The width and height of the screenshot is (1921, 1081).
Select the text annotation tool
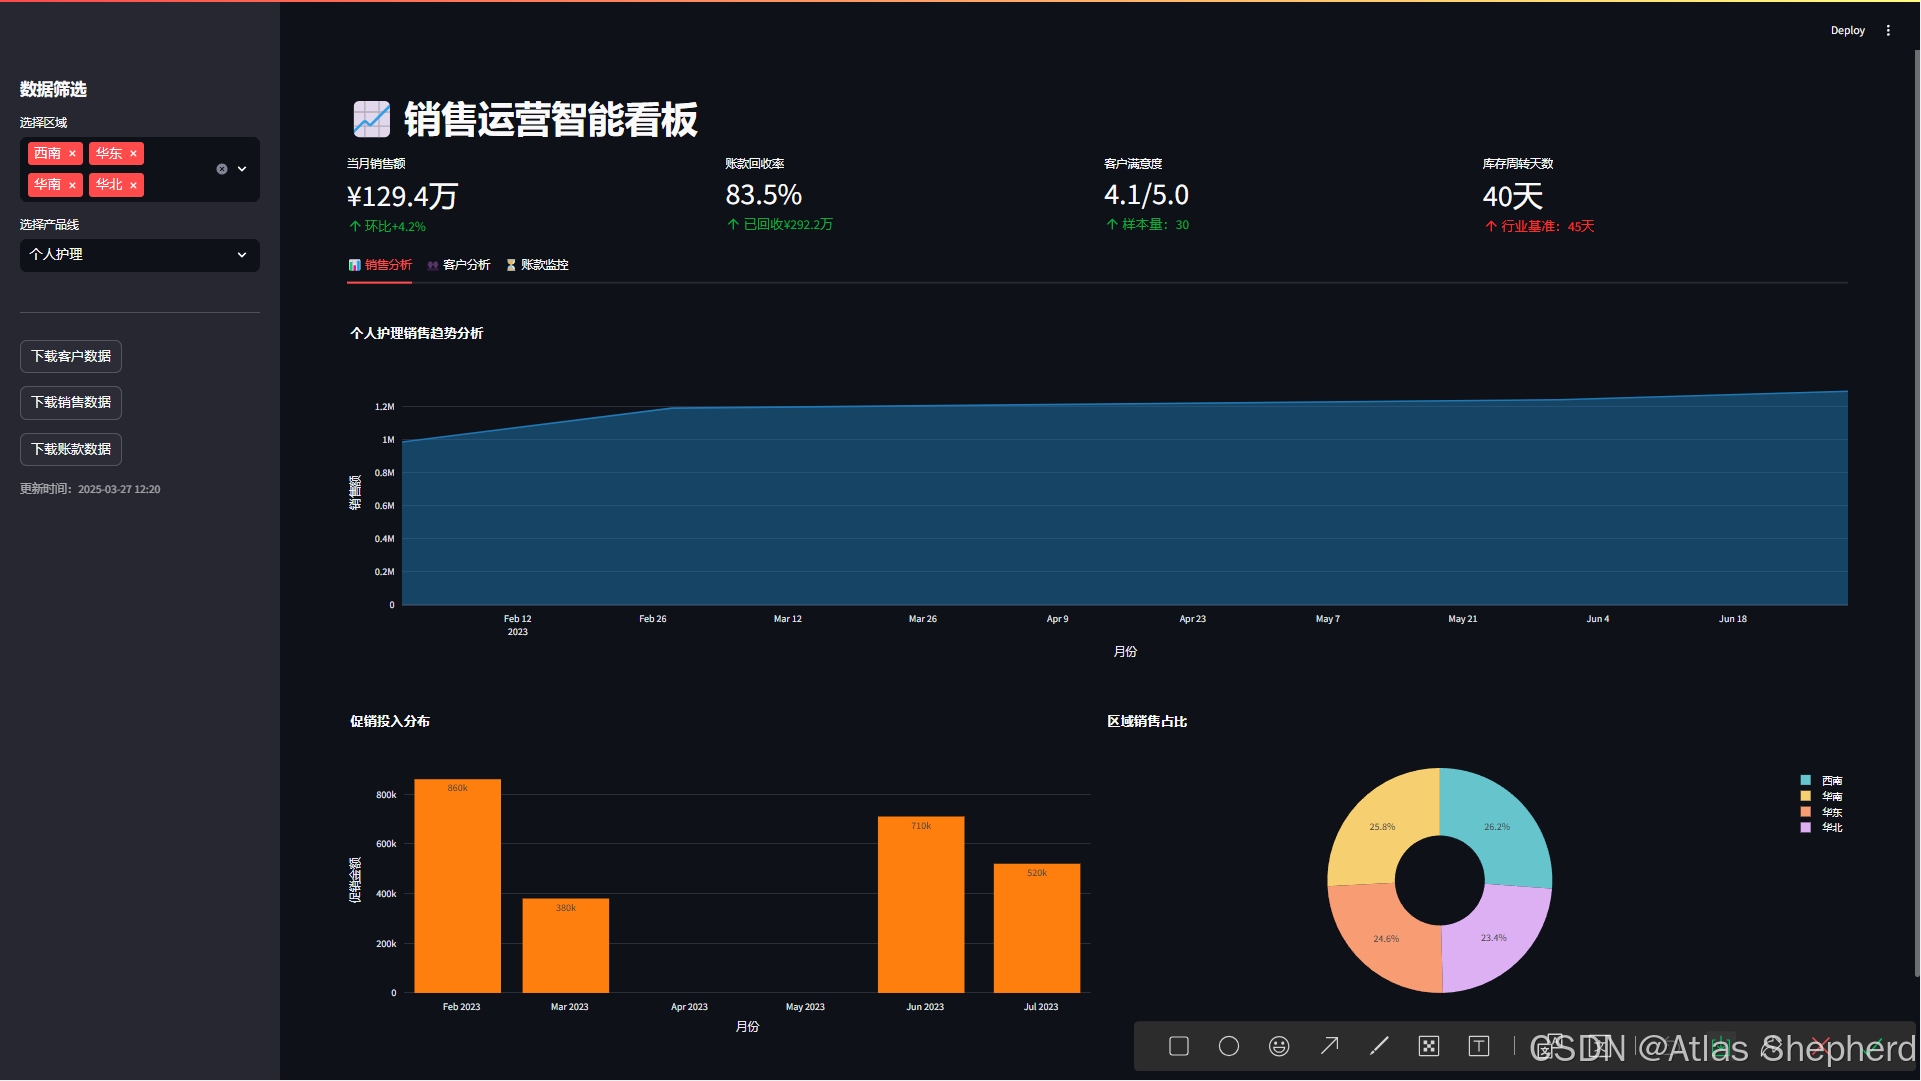pyautogui.click(x=1479, y=1046)
